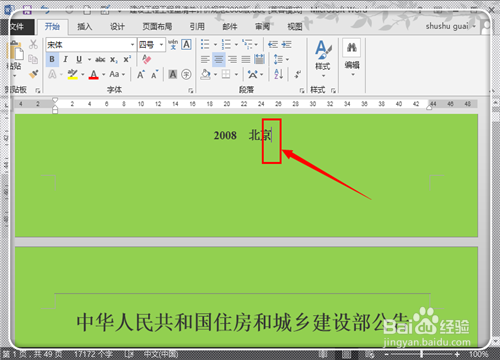Click the enclosed character 字 icon
The height and width of the screenshot is (360, 500).
pyautogui.click(x=186, y=74)
